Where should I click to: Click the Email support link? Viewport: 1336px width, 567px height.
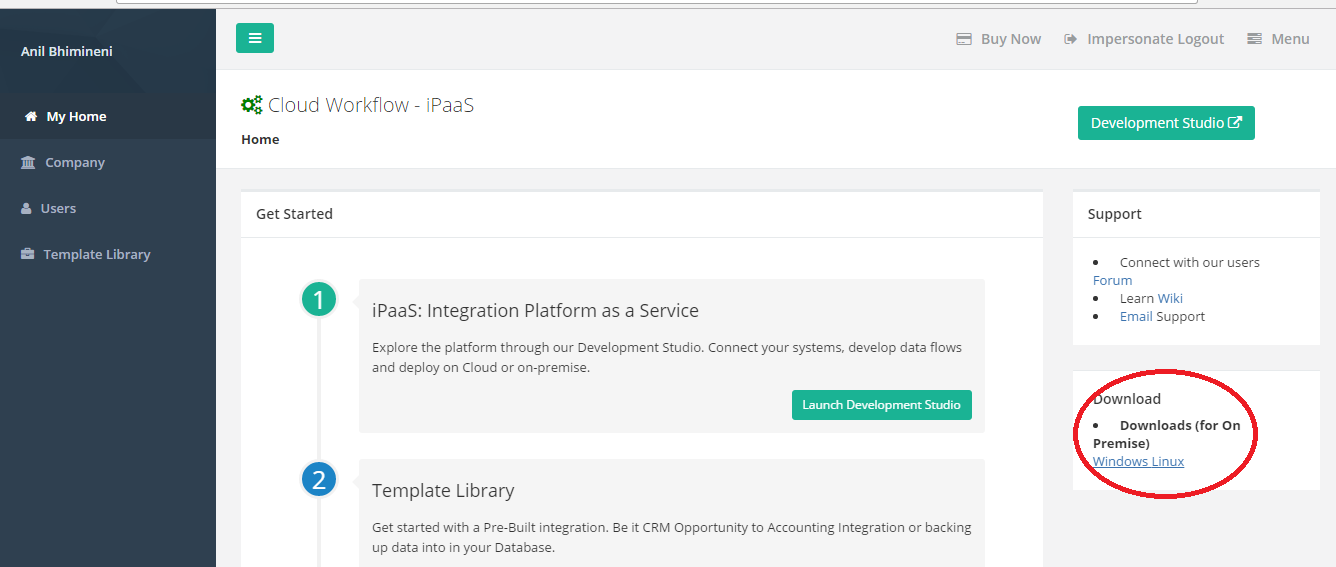(x=1136, y=316)
